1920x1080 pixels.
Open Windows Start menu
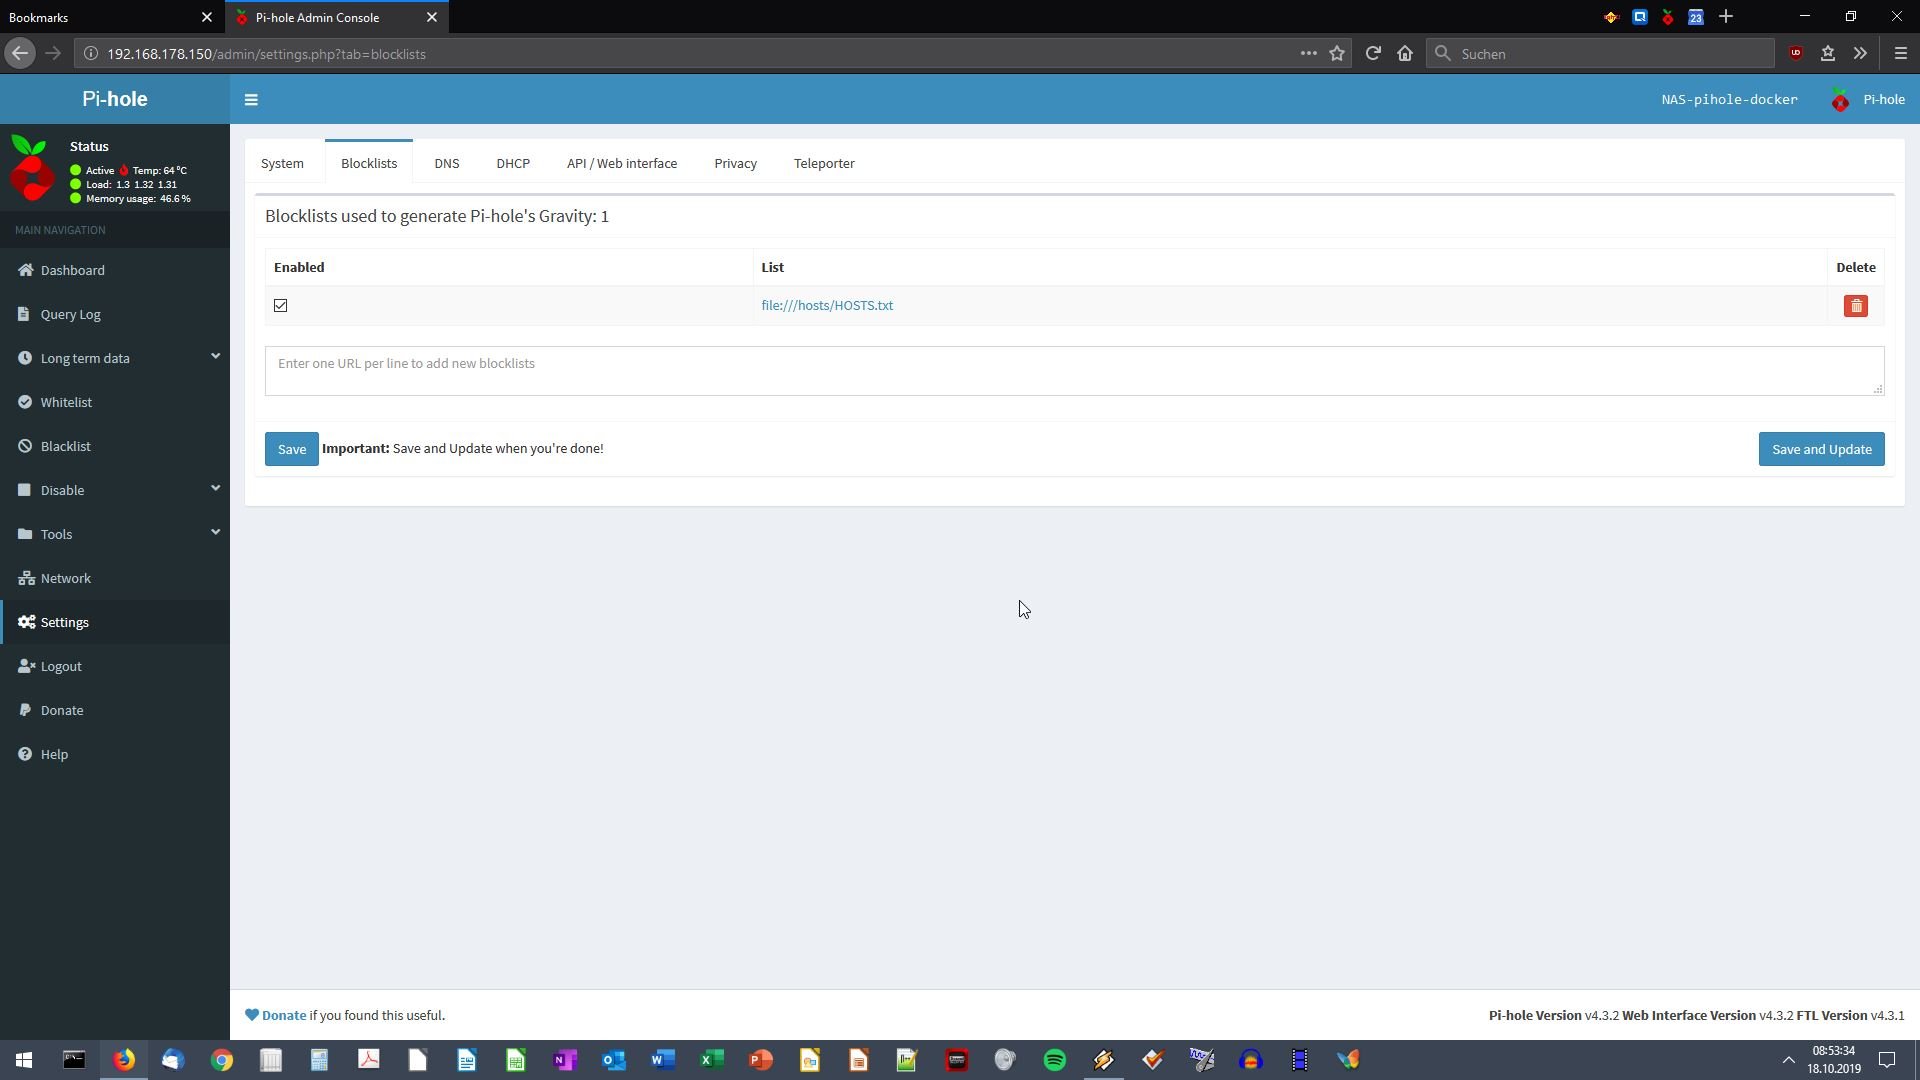[x=24, y=1060]
